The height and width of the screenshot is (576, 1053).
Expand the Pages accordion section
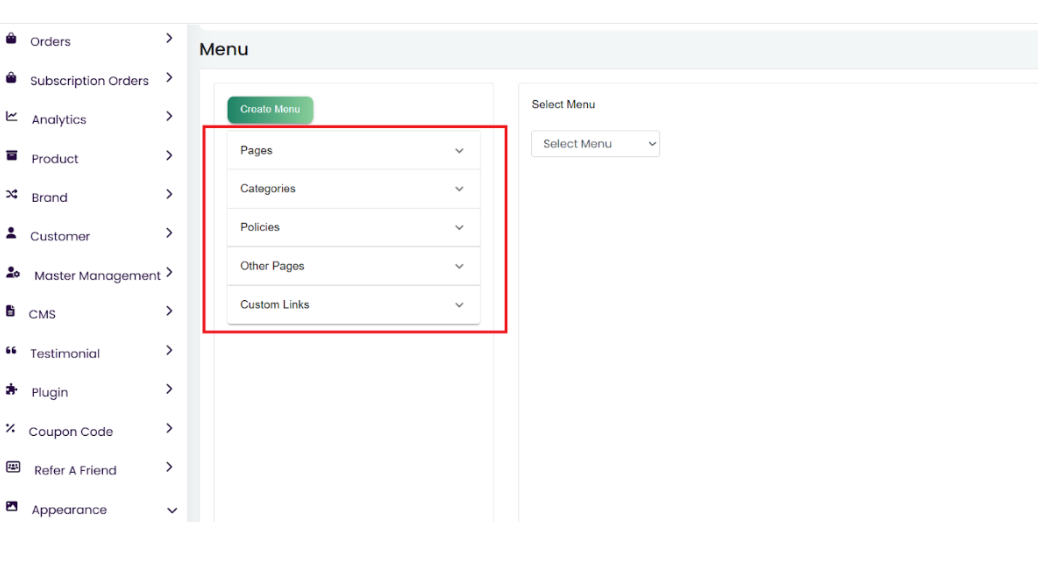point(353,151)
